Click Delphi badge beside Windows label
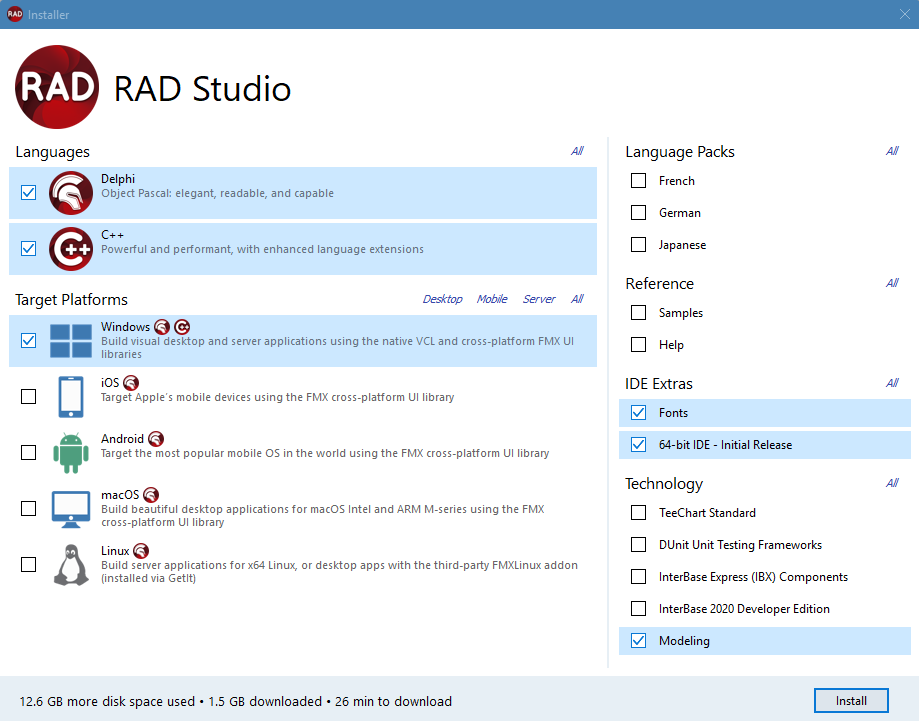Viewport: 919px width, 721px height. point(162,327)
